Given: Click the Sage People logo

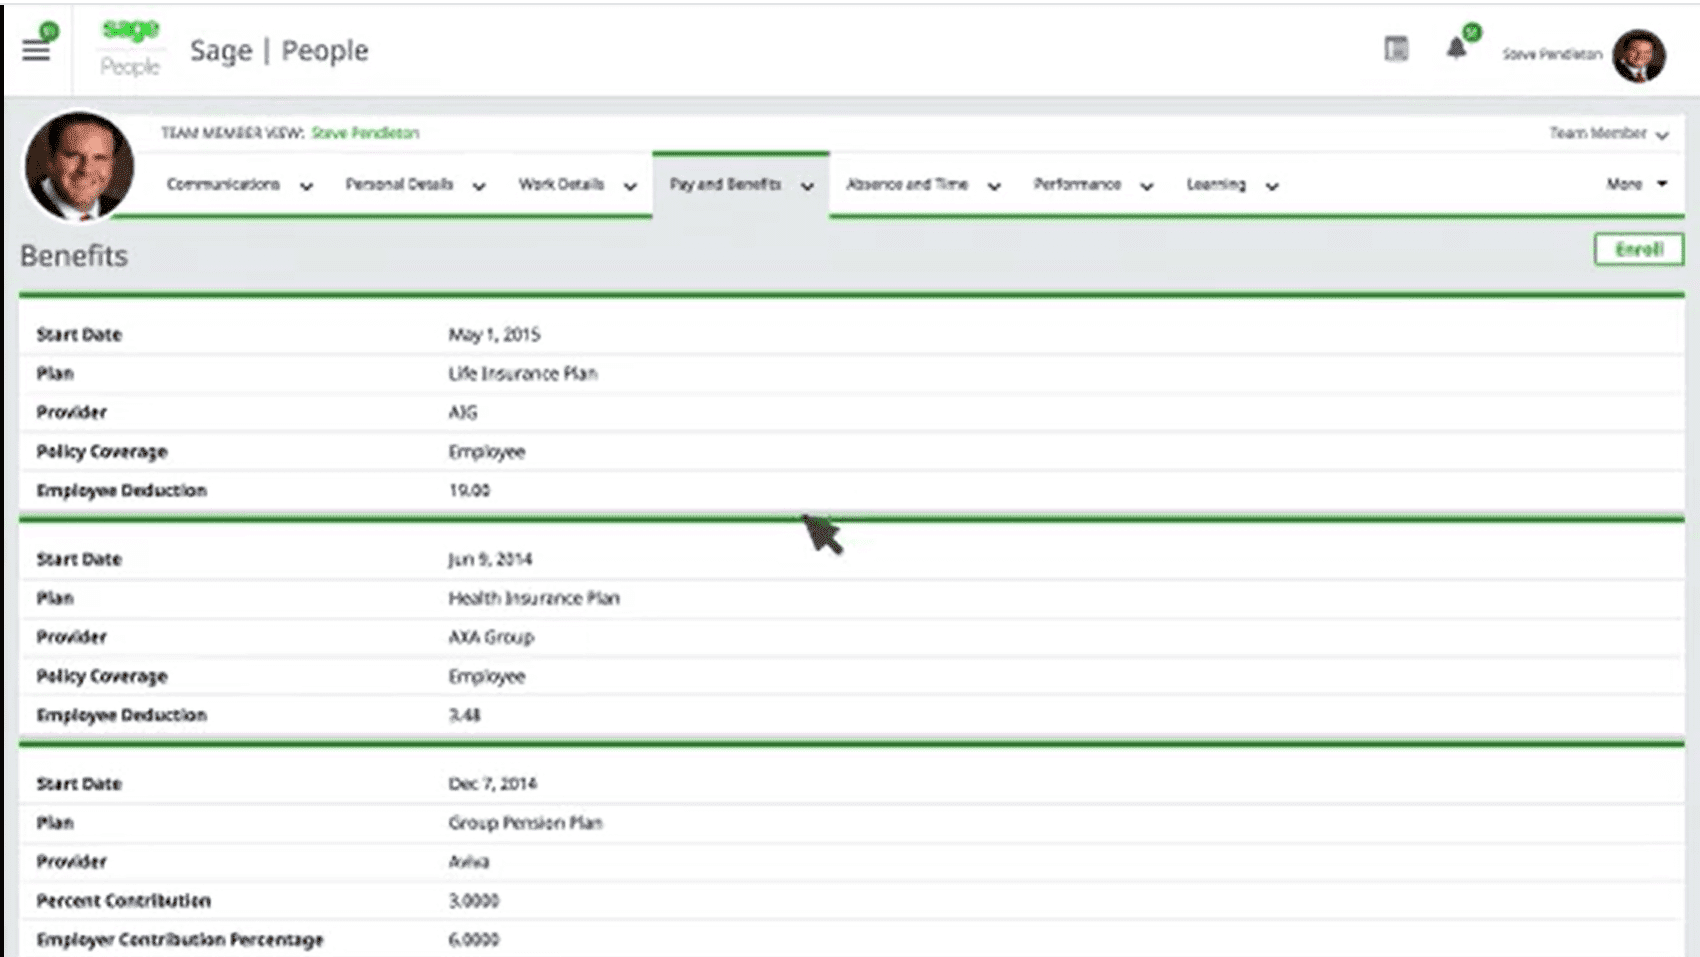Looking at the screenshot, I should [x=130, y=48].
